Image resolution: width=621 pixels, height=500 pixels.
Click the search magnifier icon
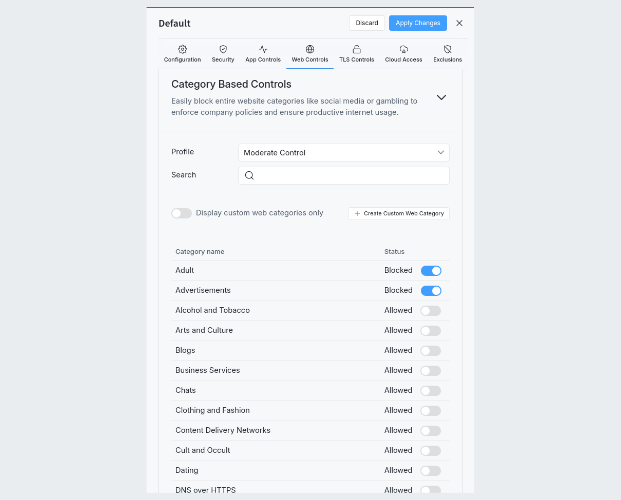[x=250, y=175]
